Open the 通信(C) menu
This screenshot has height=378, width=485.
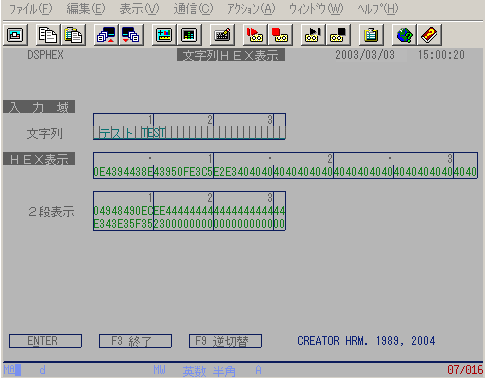point(193,9)
